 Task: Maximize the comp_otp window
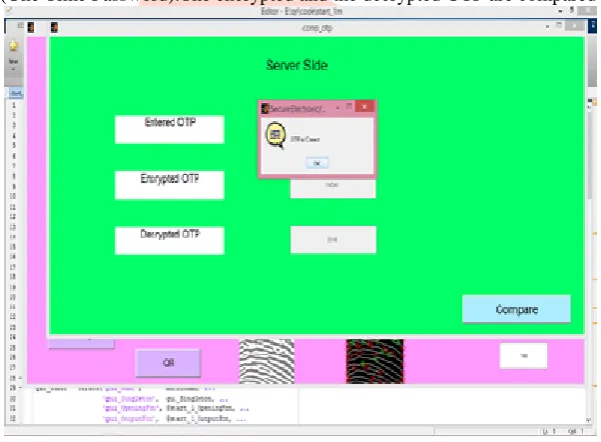pos(559,25)
